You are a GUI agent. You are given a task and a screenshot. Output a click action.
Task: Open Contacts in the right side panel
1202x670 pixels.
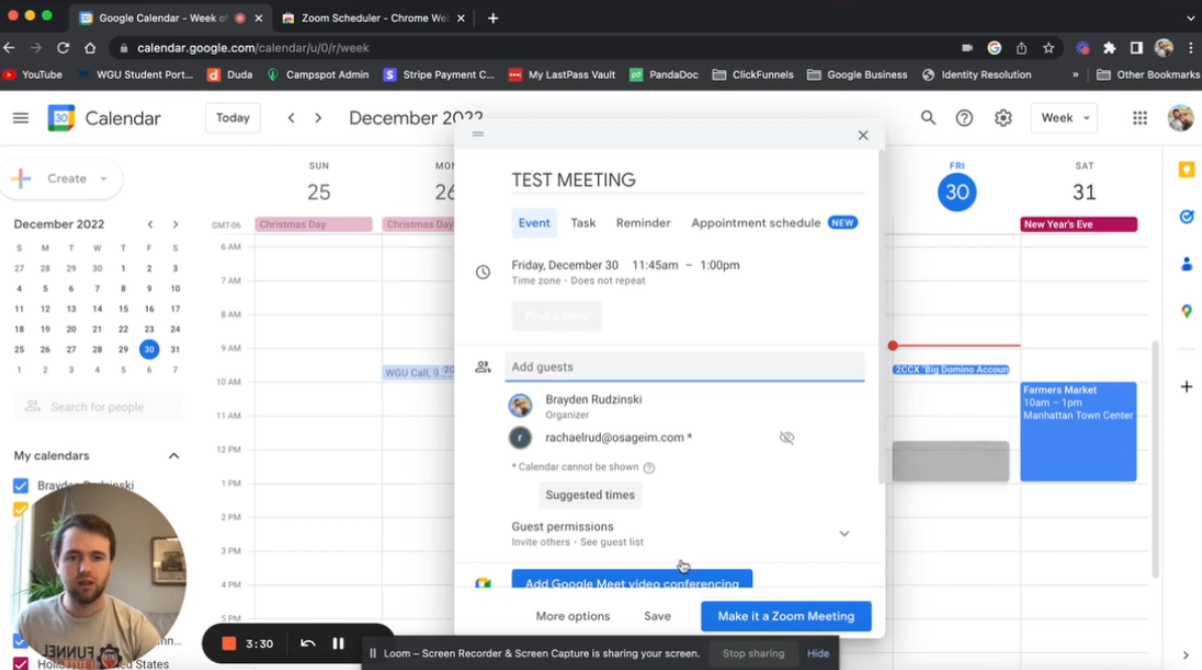(1186, 260)
